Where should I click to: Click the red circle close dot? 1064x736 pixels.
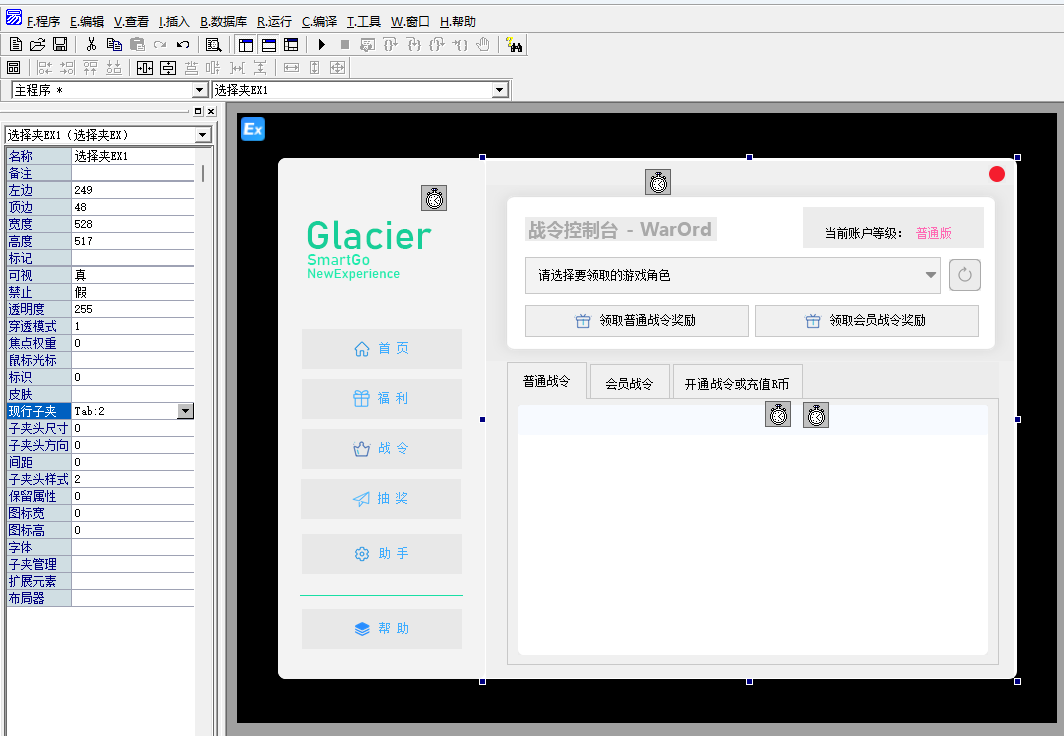997,174
